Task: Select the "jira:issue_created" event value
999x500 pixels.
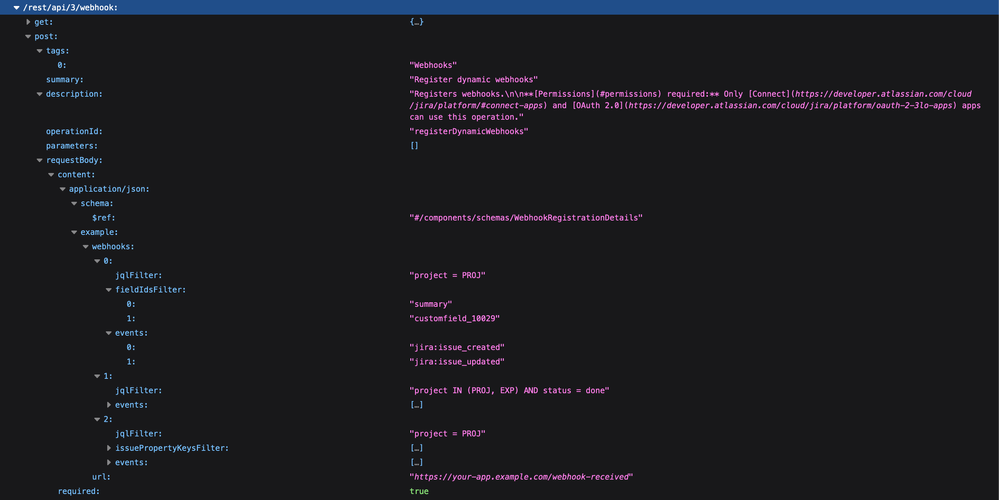Action: coord(457,348)
